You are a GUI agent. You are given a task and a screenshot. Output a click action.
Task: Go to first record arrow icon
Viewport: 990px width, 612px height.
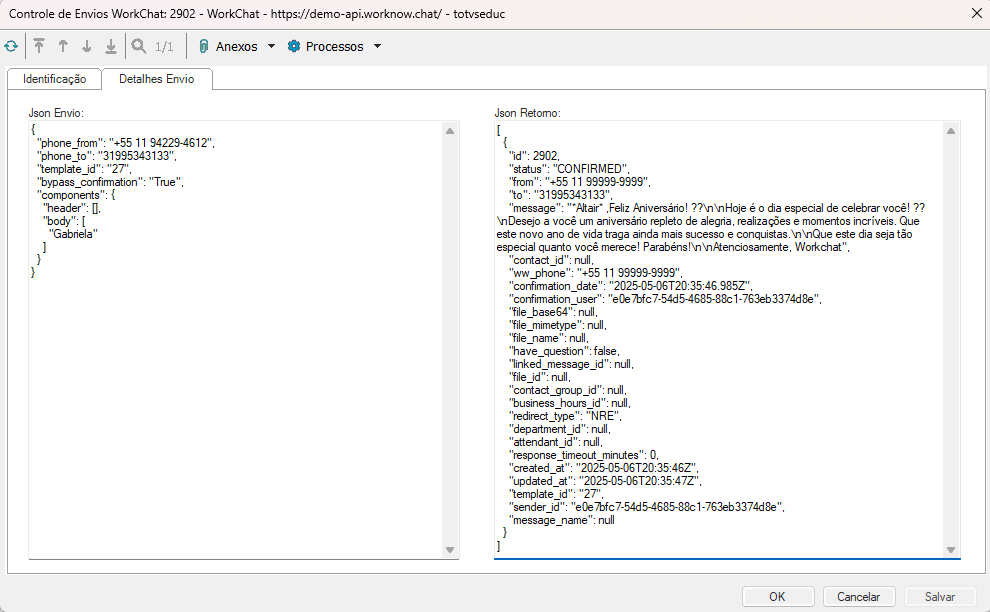click(x=39, y=47)
